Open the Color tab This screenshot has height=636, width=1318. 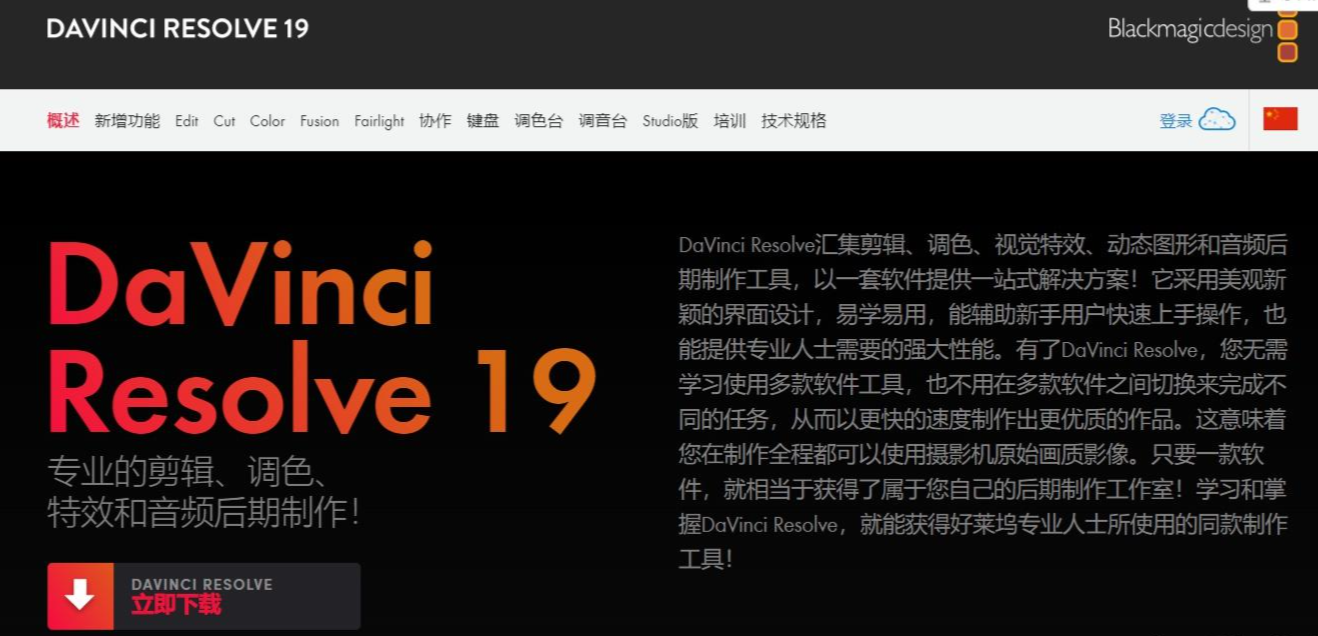pyautogui.click(x=267, y=121)
